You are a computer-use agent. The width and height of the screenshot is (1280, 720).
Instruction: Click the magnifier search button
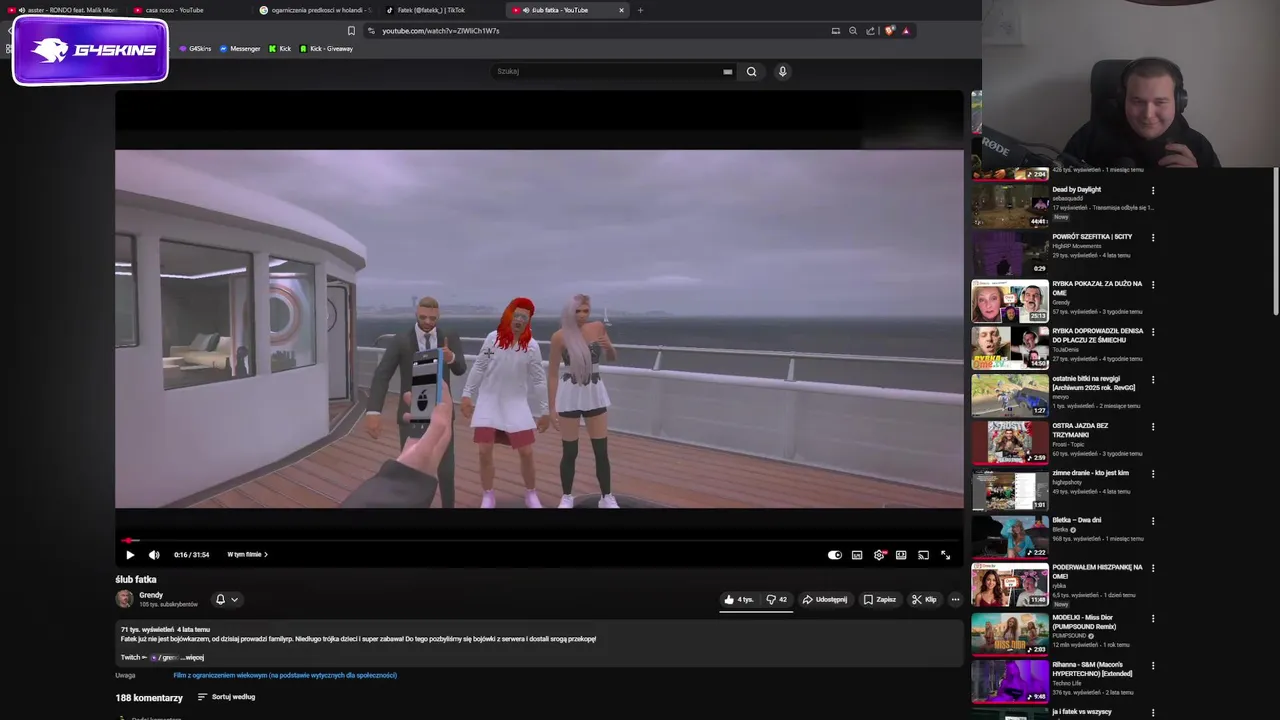pos(751,71)
